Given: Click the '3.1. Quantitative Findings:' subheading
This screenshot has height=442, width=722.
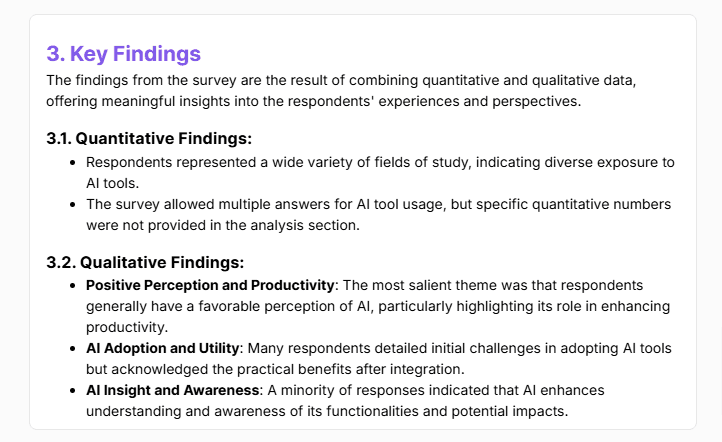Looking at the screenshot, I should tap(149, 138).
